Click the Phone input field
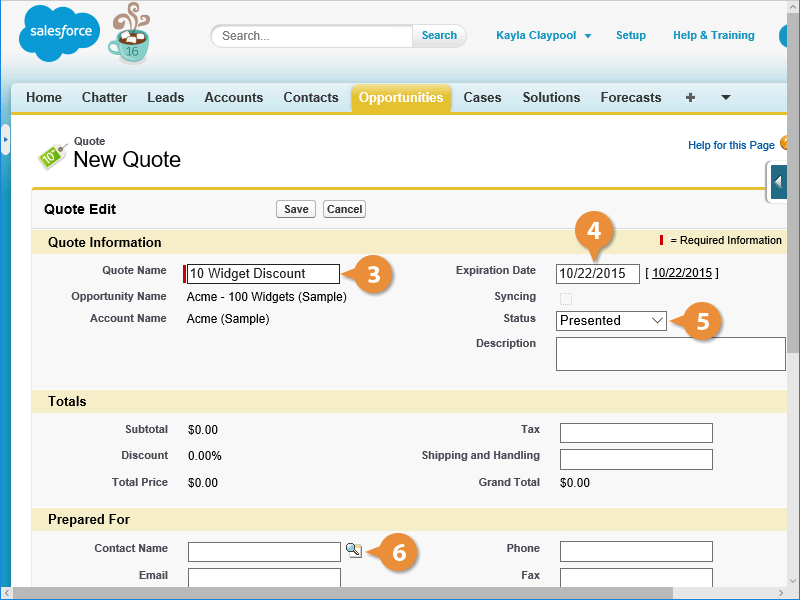This screenshot has height=600, width=800. [636, 552]
